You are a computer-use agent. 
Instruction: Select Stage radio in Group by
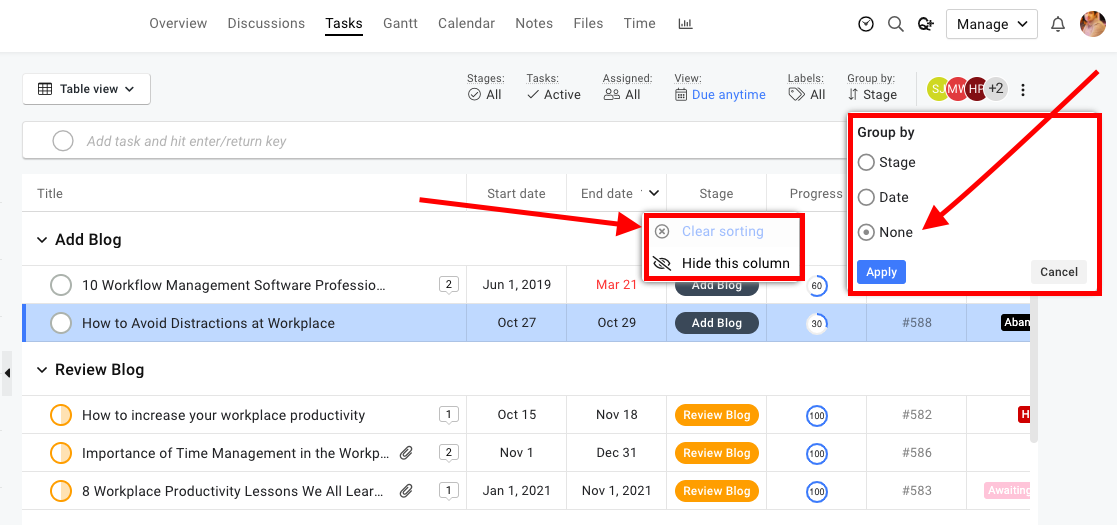click(x=867, y=162)
